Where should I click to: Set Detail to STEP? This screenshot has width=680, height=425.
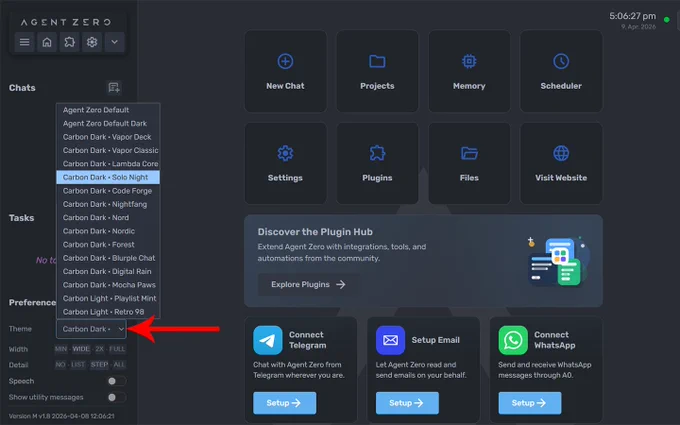(x=99, y=365)
